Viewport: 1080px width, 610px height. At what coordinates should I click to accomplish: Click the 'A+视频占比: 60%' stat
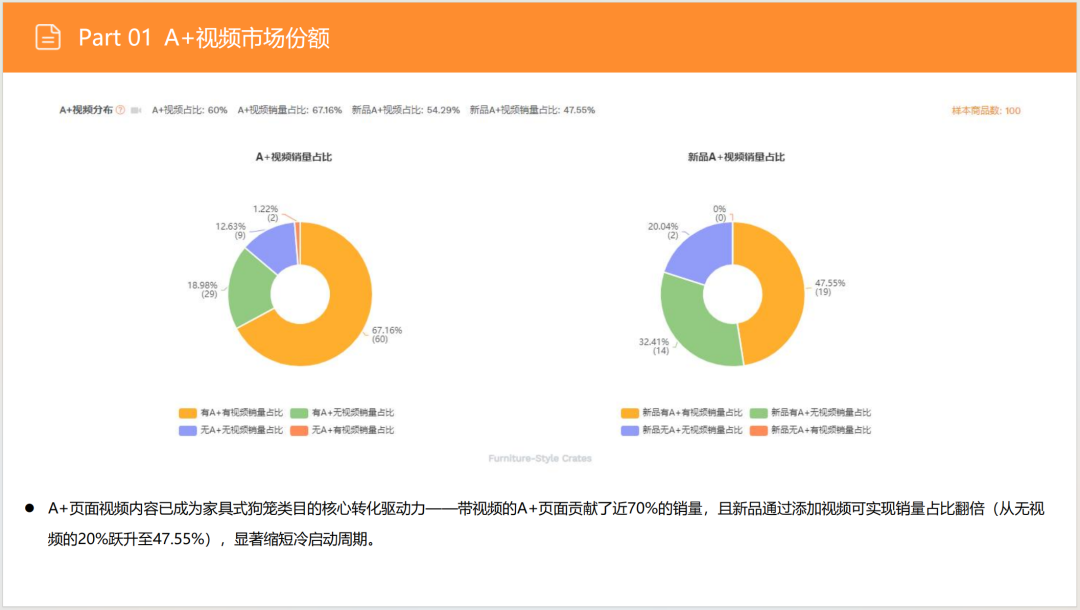point(189,110)
